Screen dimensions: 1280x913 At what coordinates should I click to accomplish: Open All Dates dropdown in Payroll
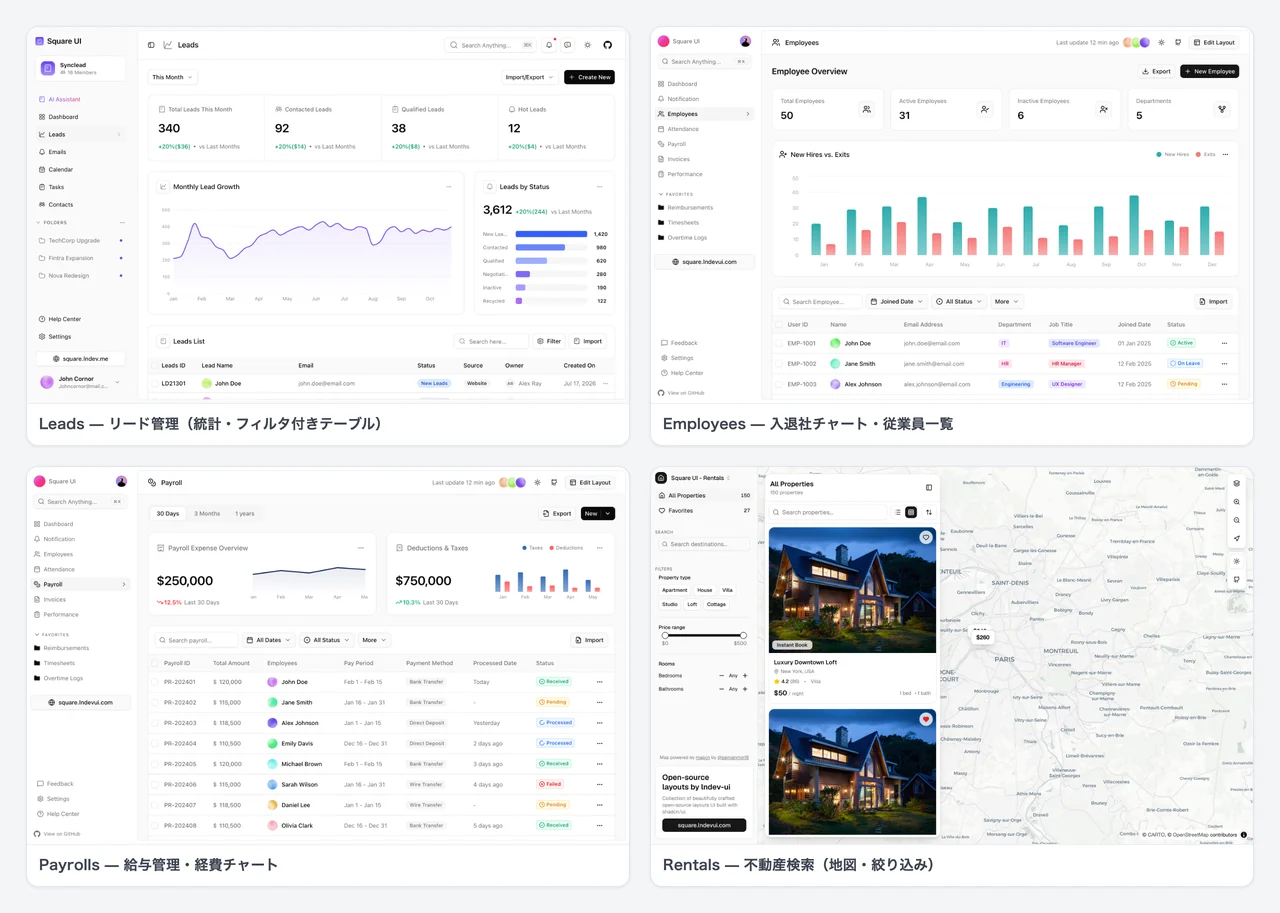(269, 640)
